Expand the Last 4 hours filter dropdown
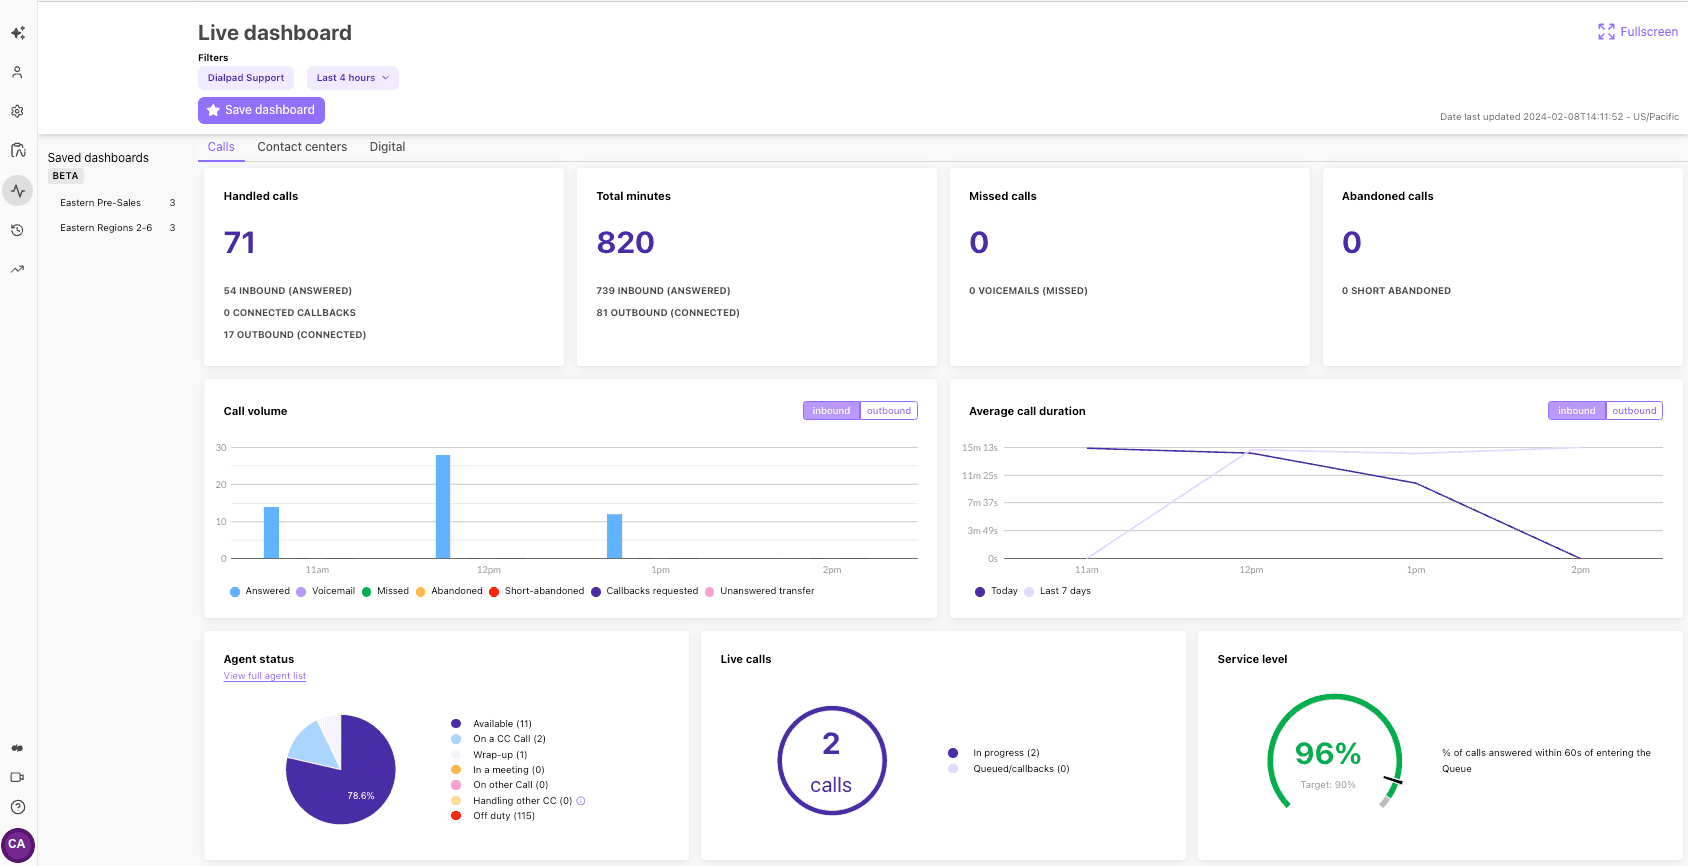The height and width of the screenshot is (866, 1688). coord(352,78)
